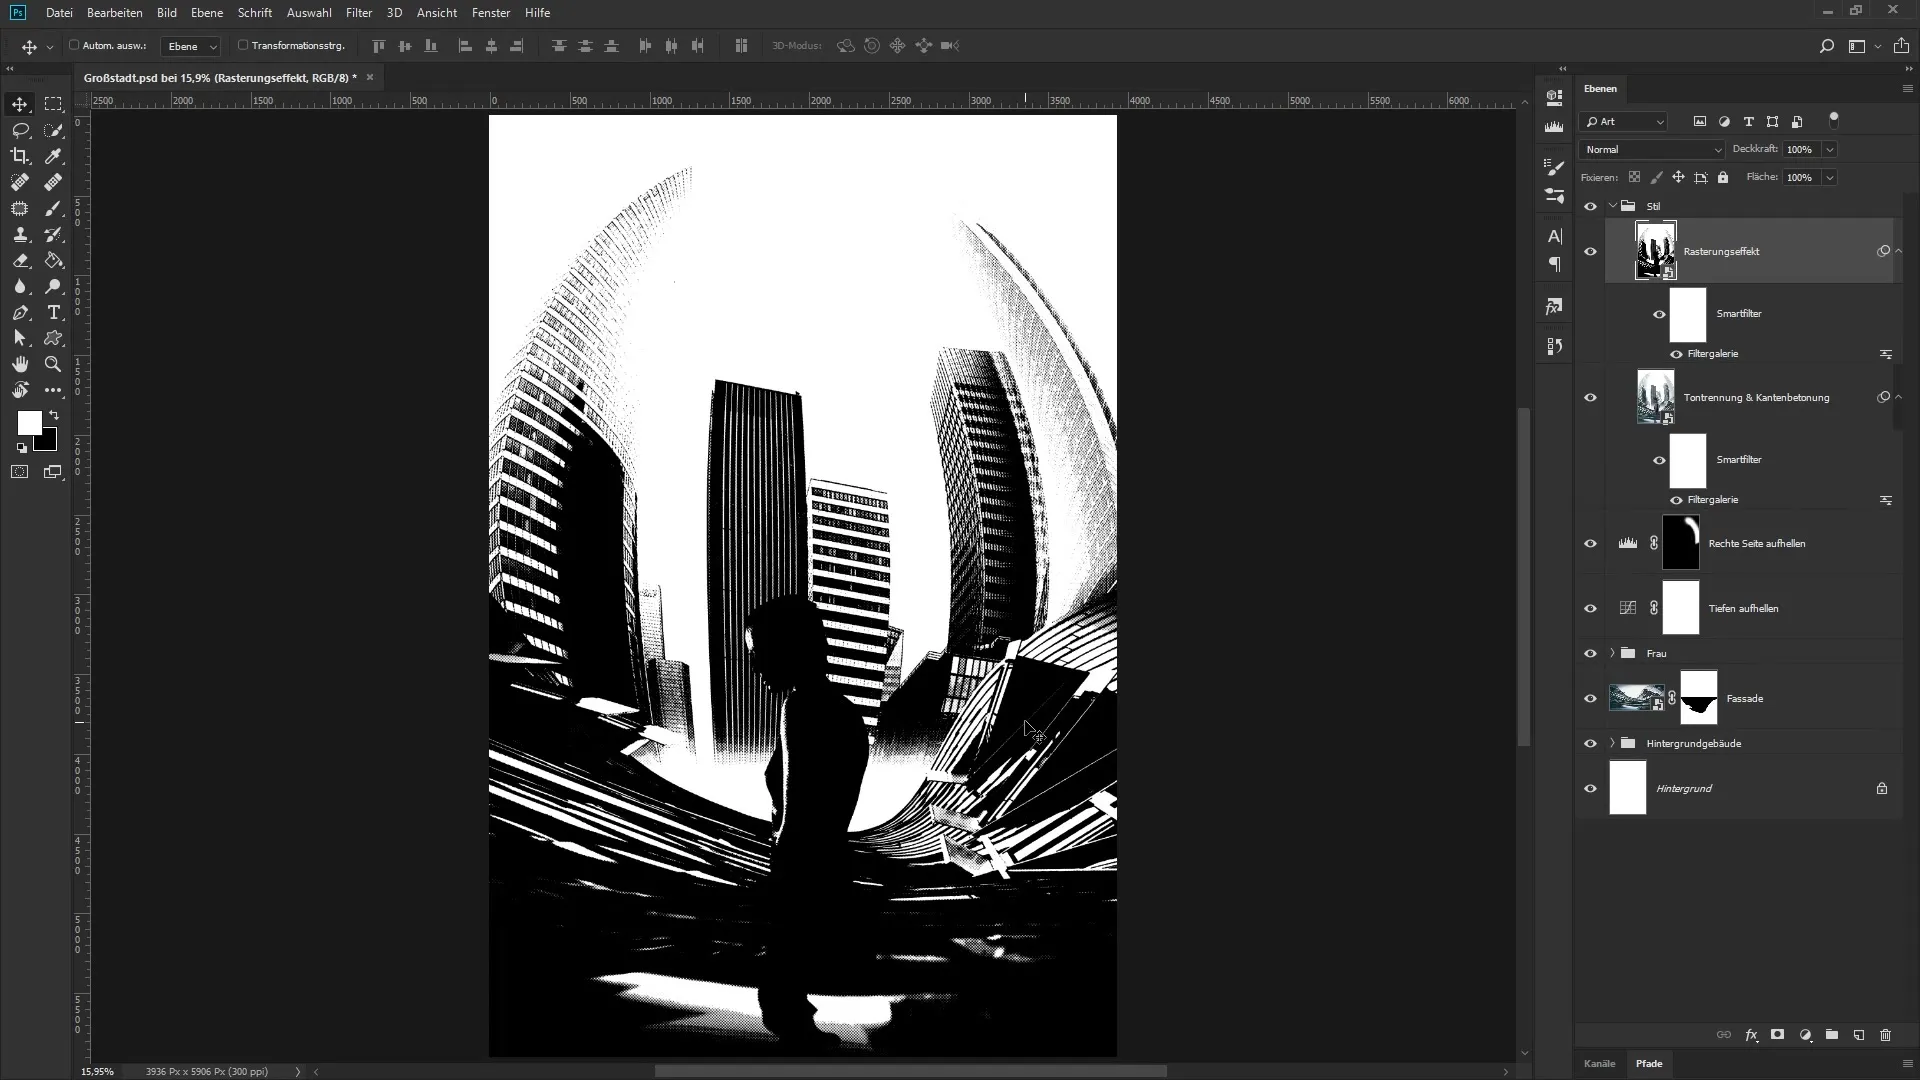Click the search icon in options bar

coord(1826,46)
